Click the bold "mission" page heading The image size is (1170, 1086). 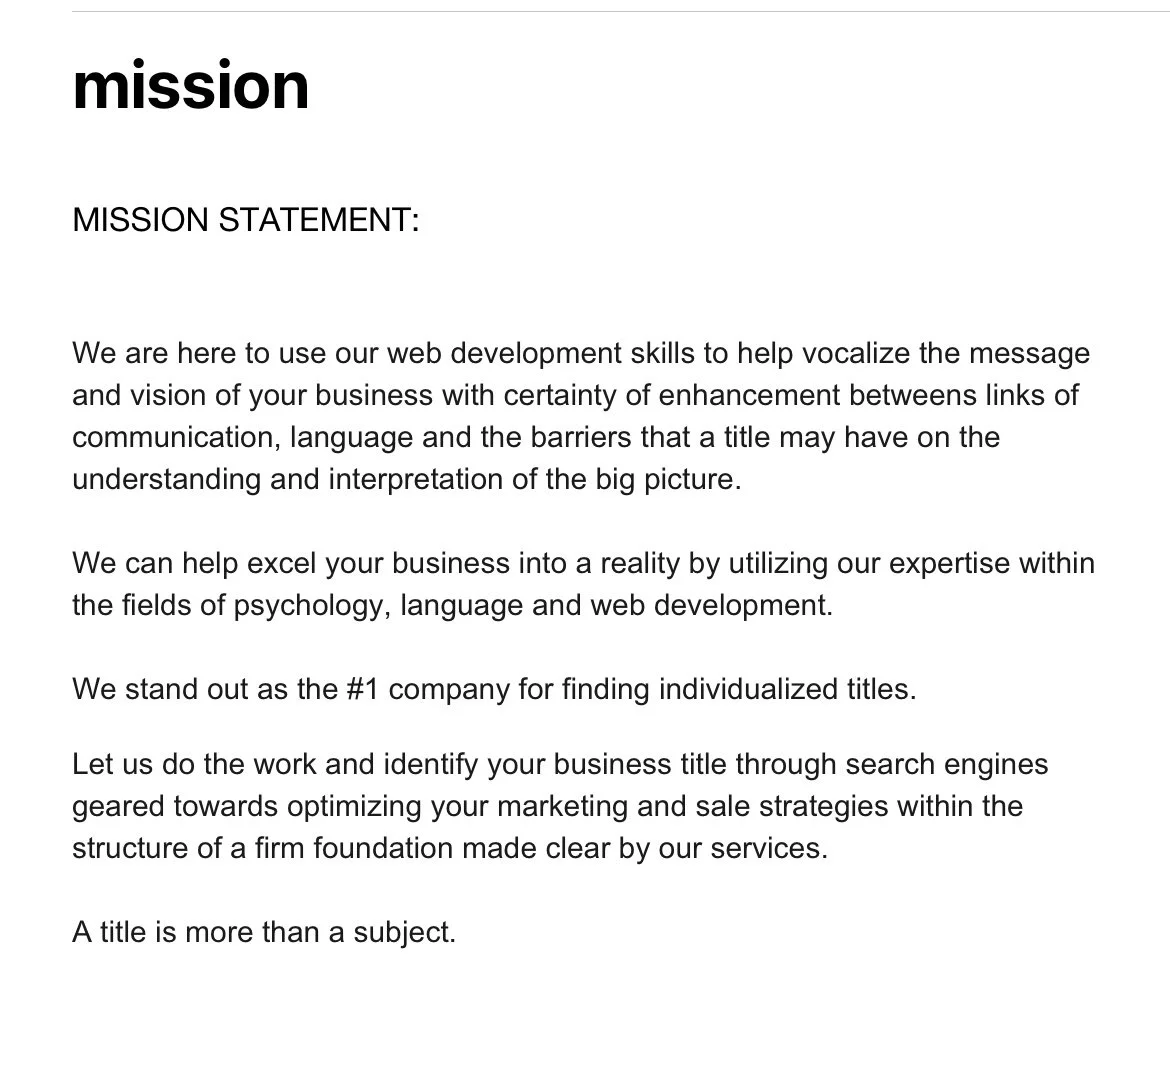(190, 87)
